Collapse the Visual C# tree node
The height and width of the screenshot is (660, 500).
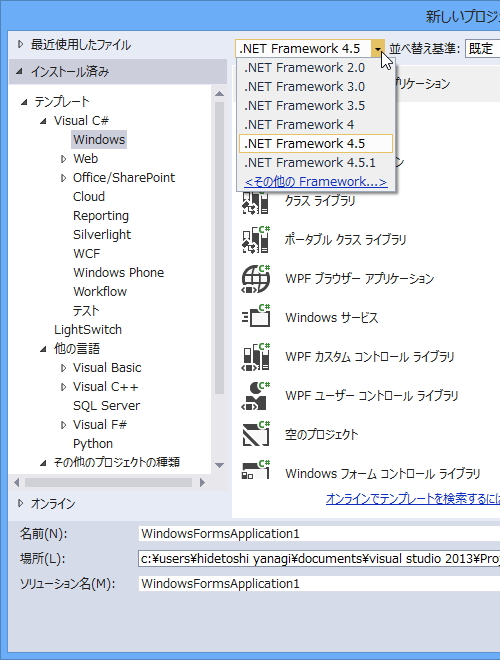coord(43,121)
